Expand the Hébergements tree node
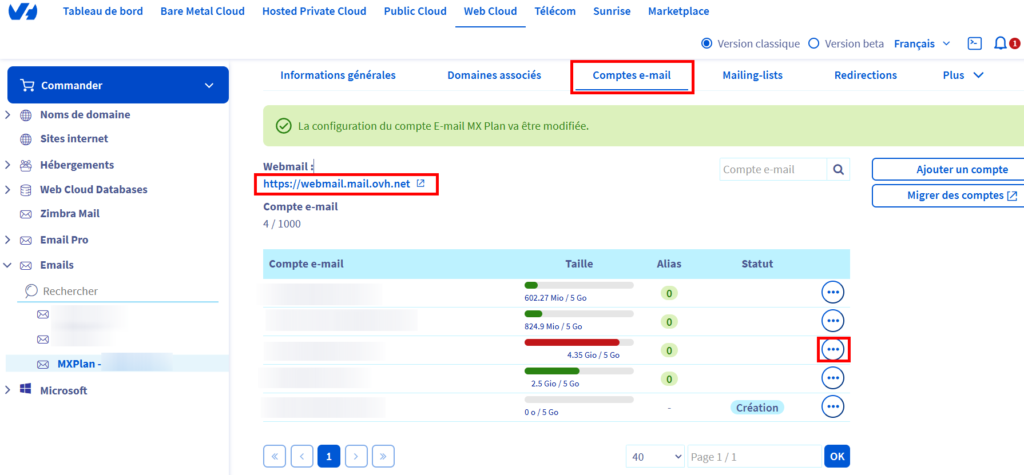 (x=8, y=165)
